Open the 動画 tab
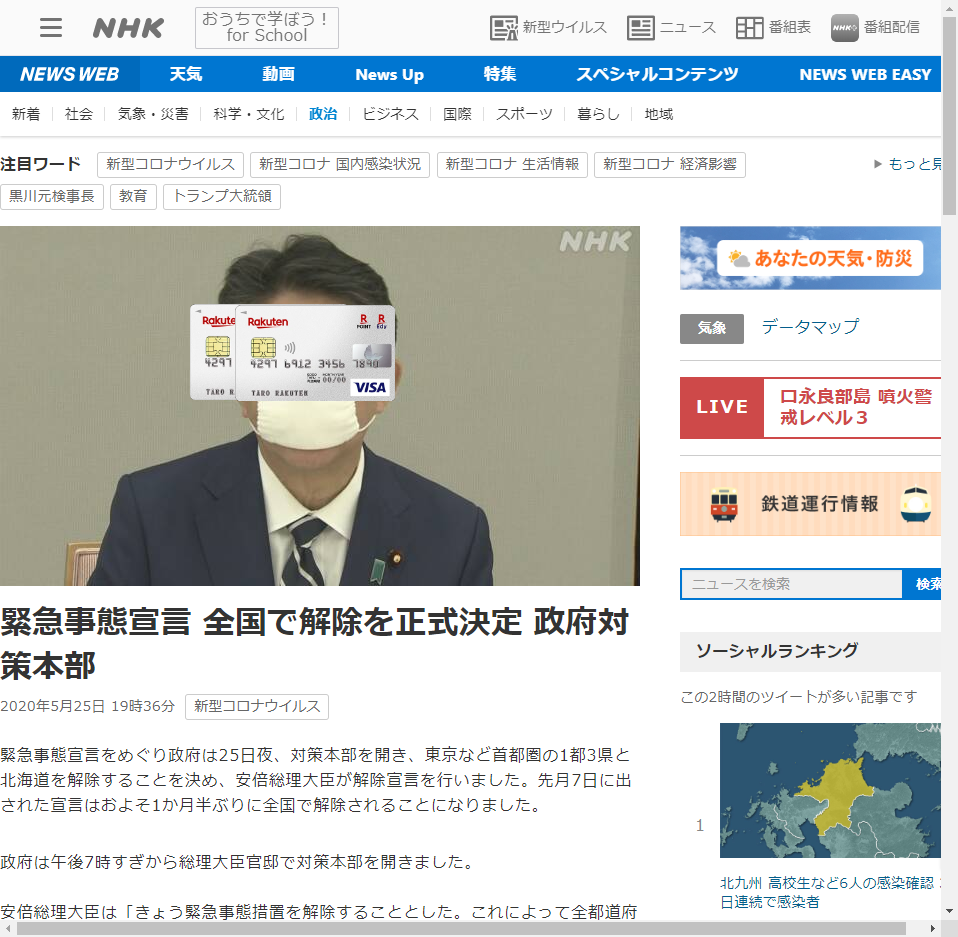The height and width of the screenshot is (937, 958). [x=279, y=74]
